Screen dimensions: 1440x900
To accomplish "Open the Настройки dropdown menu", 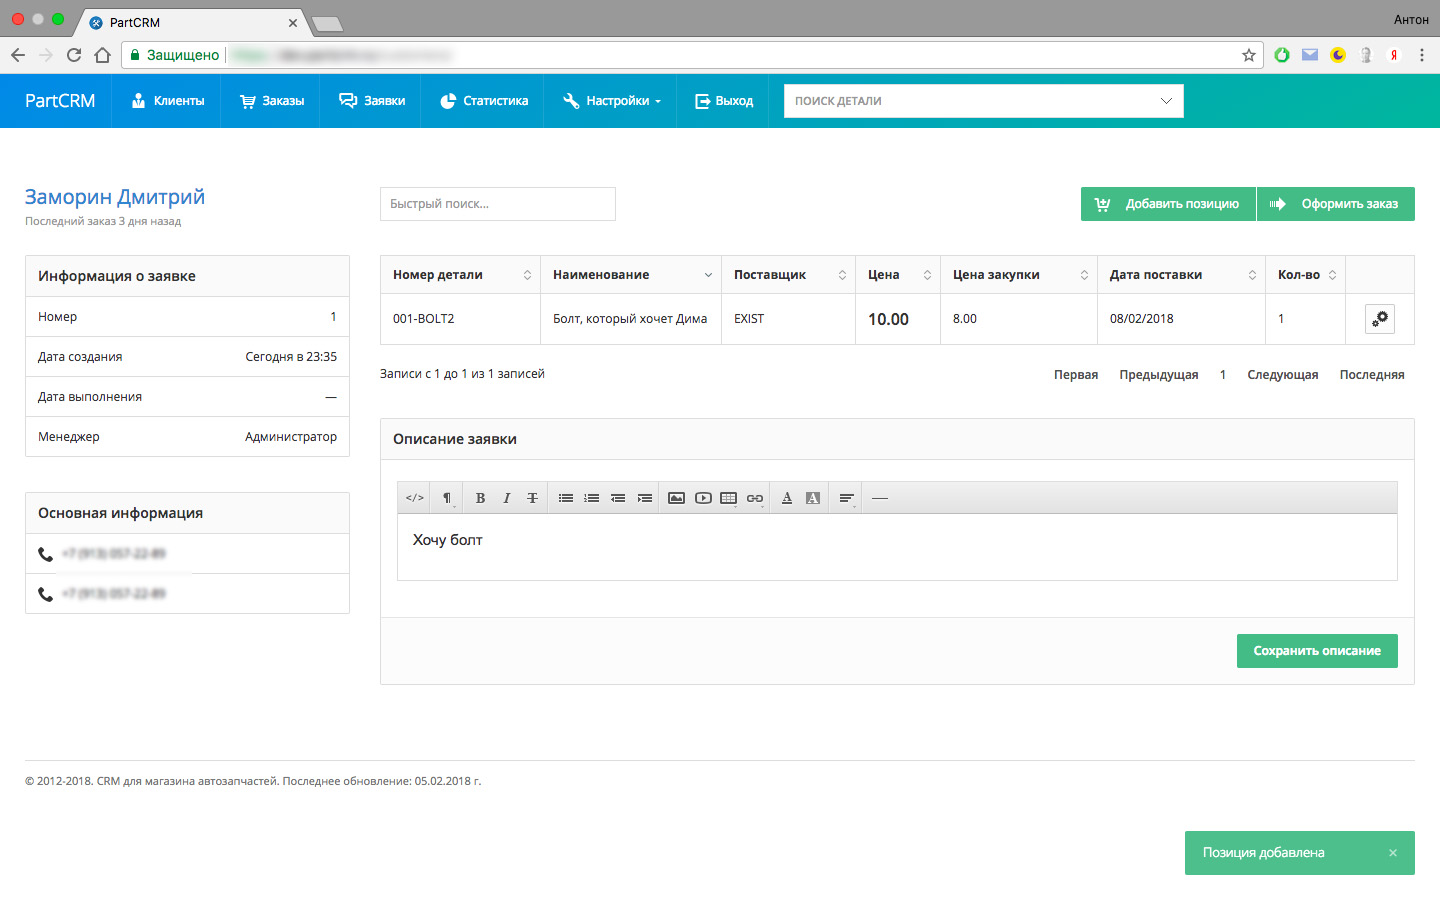I will coord(611,101).
